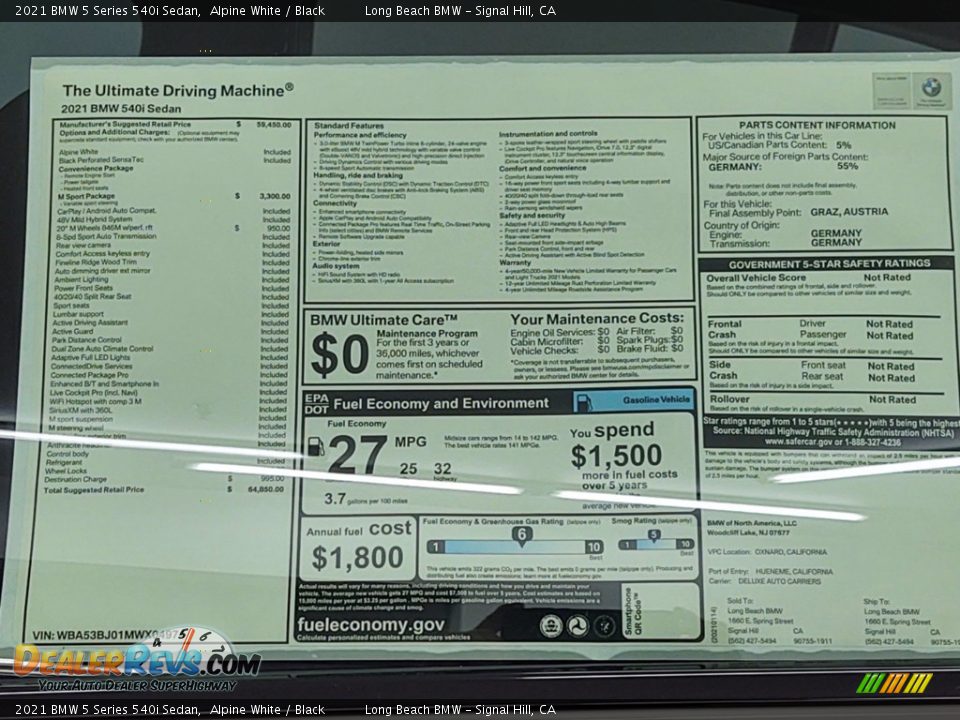Click the 20" M Wheels option row
Image resolution: width=960 pixels, height=720 pixels.
[173, 228]
